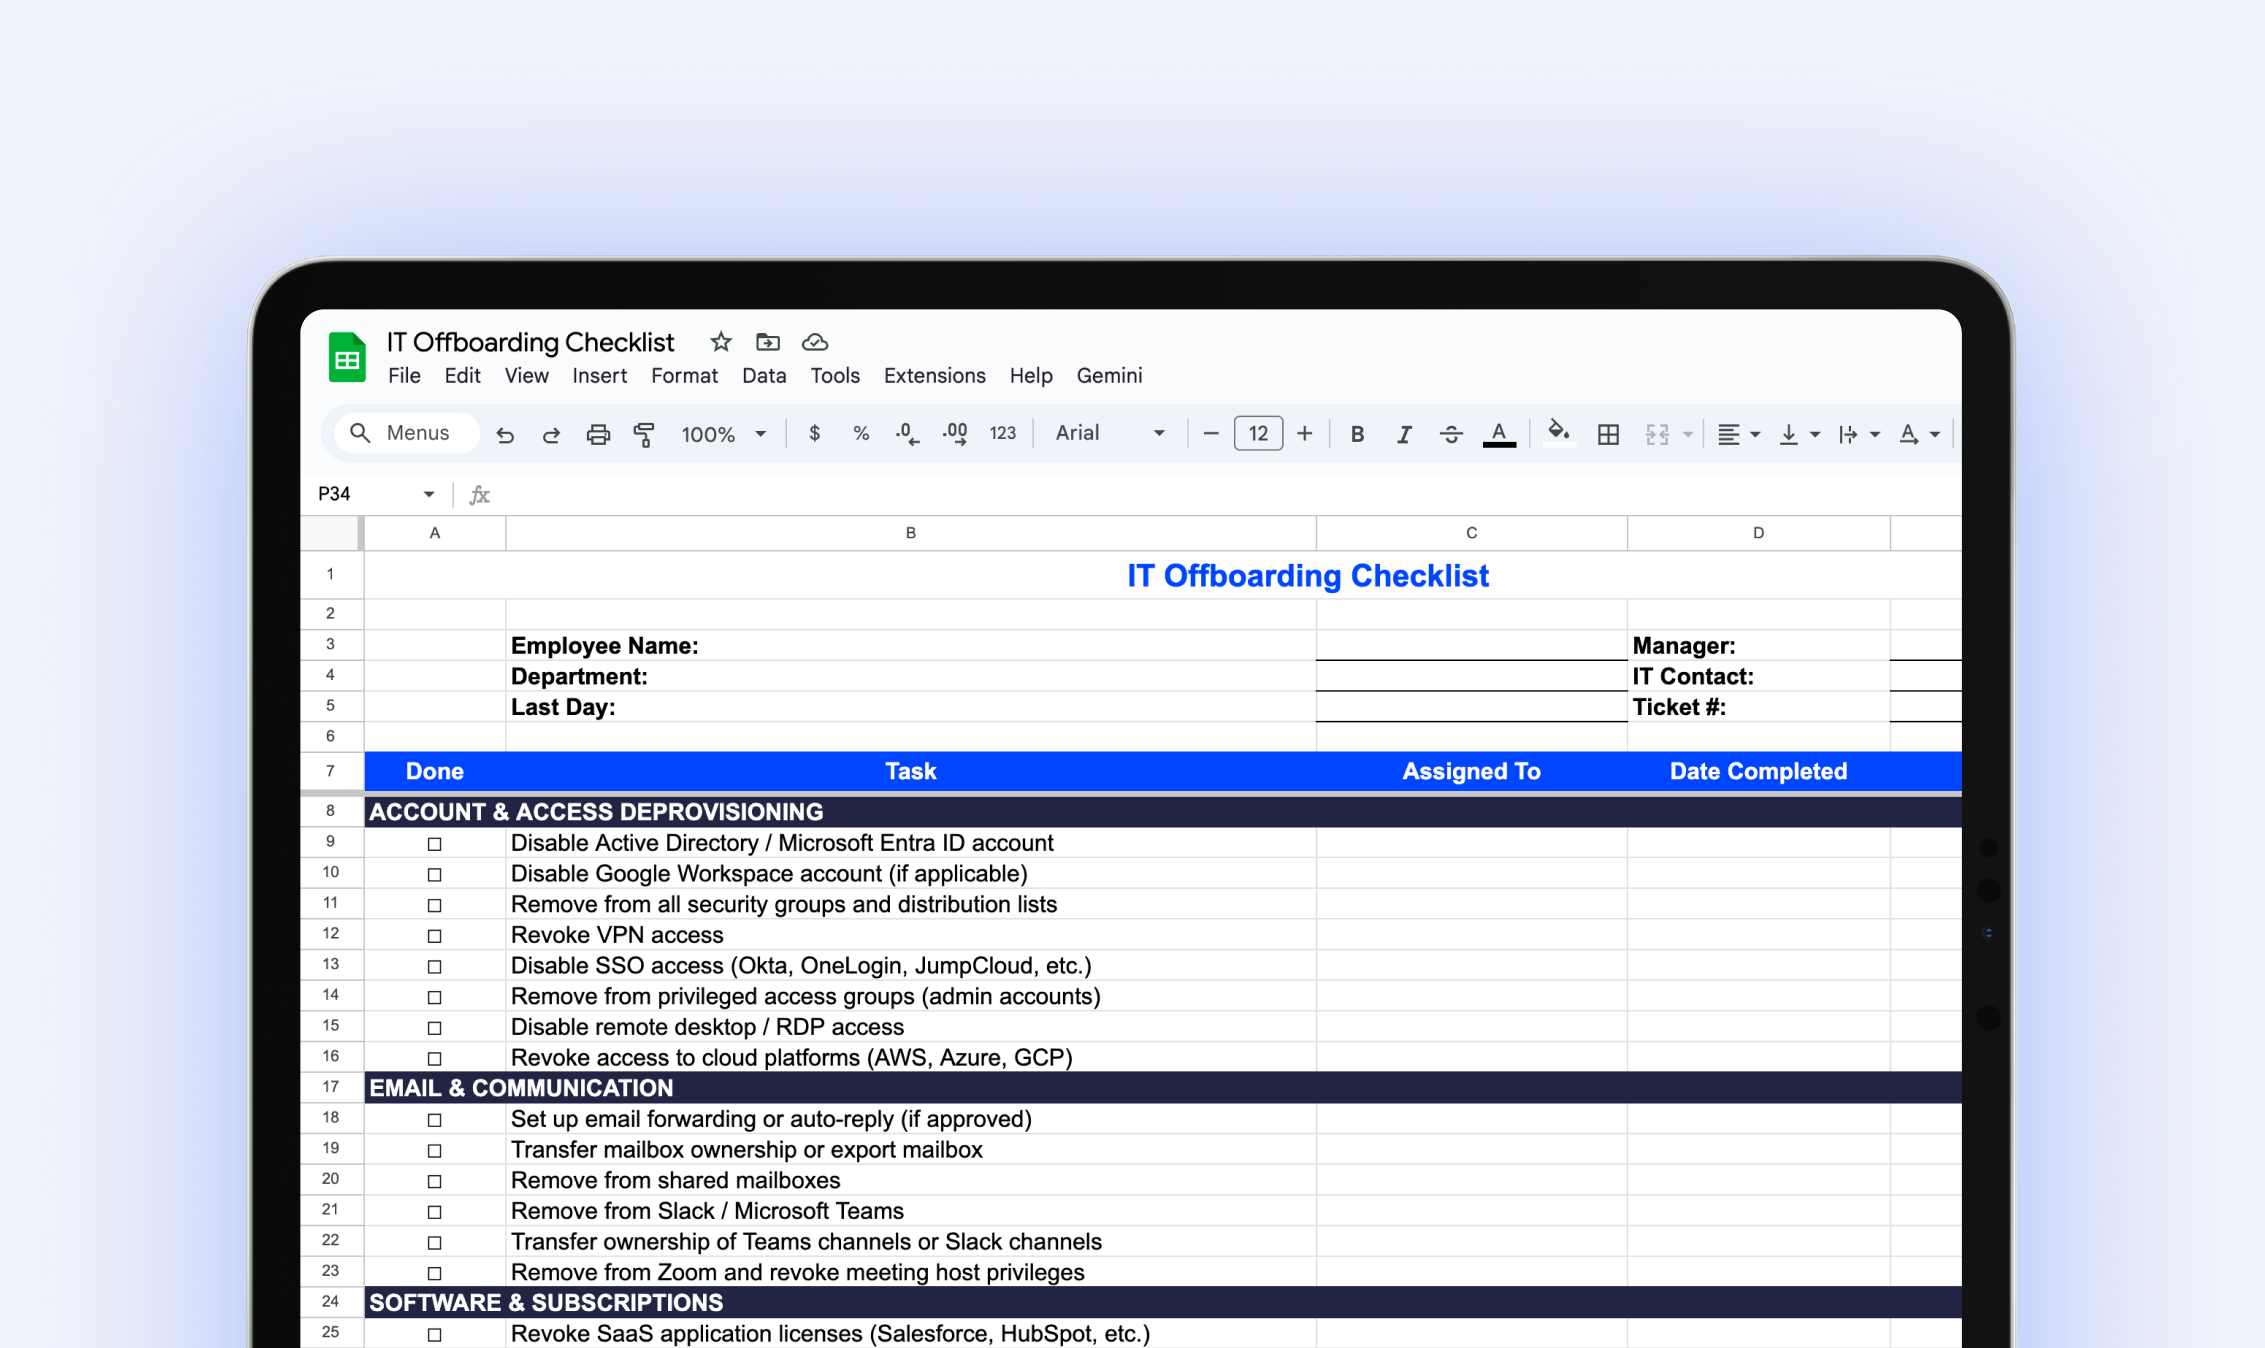Select the paint format tool
Viewport: 2265px width, 1348px height.
[x=645, y=433]
